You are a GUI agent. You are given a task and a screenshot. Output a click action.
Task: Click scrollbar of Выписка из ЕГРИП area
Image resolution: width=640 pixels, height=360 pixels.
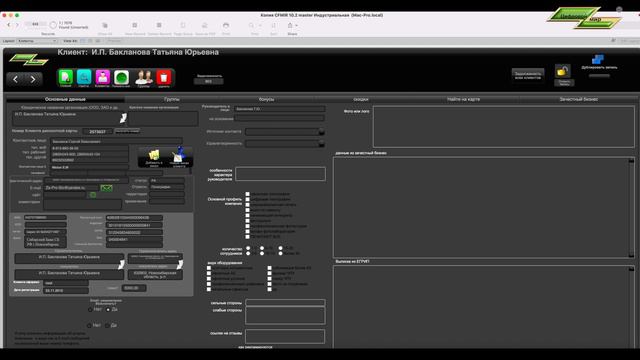point(631,307)
